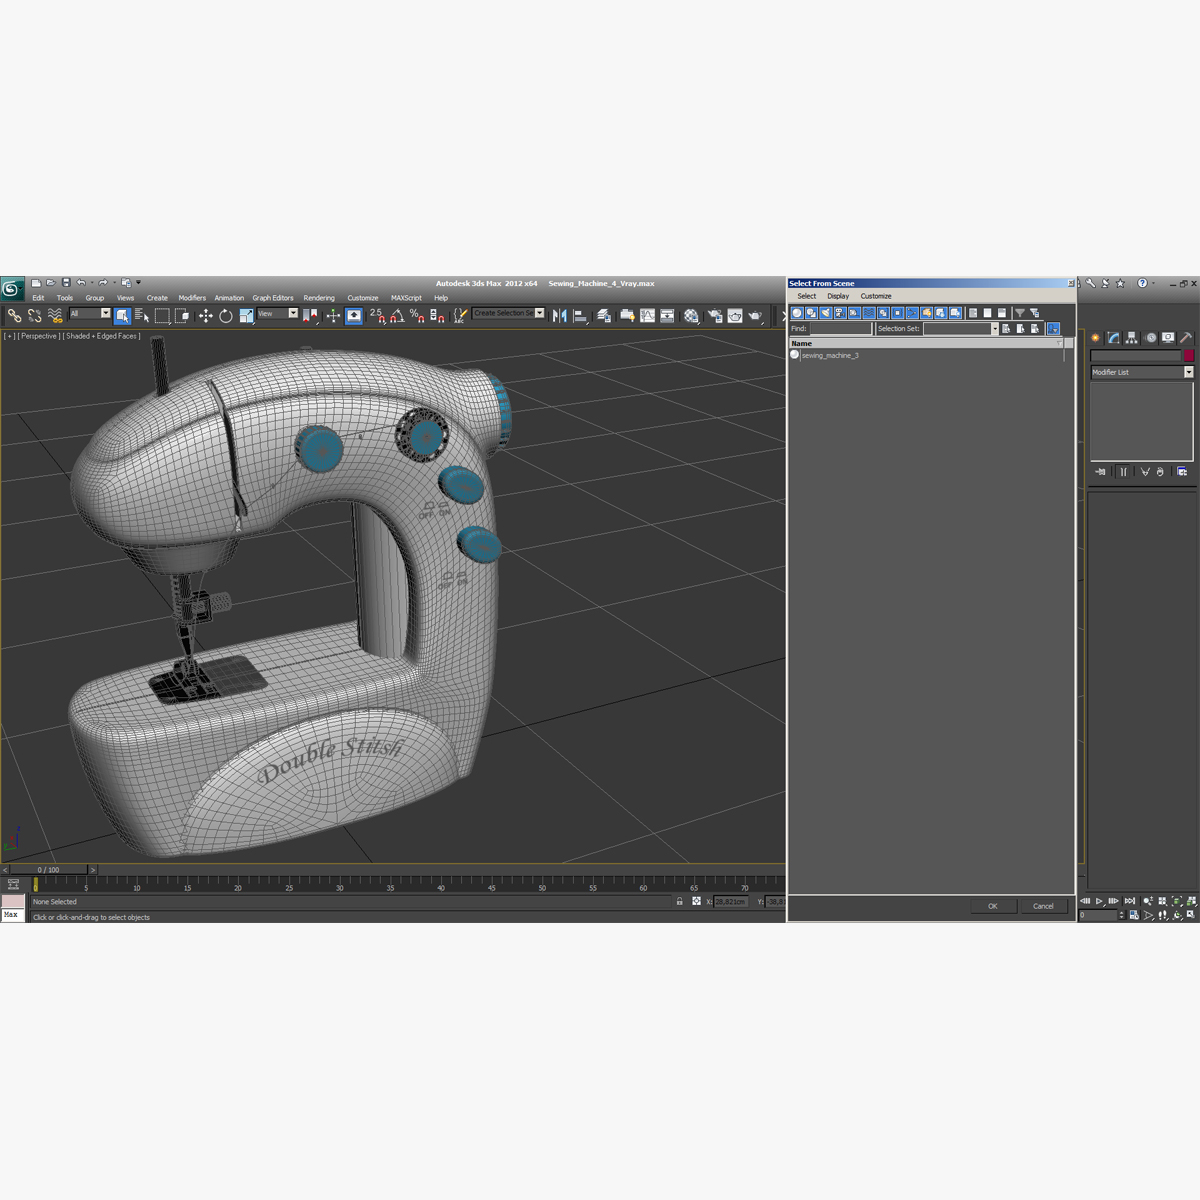Open the Modifier List dropdown
This screenshot has width=1200, height=1200.
pyautogui.click(x=1188, y=372)
